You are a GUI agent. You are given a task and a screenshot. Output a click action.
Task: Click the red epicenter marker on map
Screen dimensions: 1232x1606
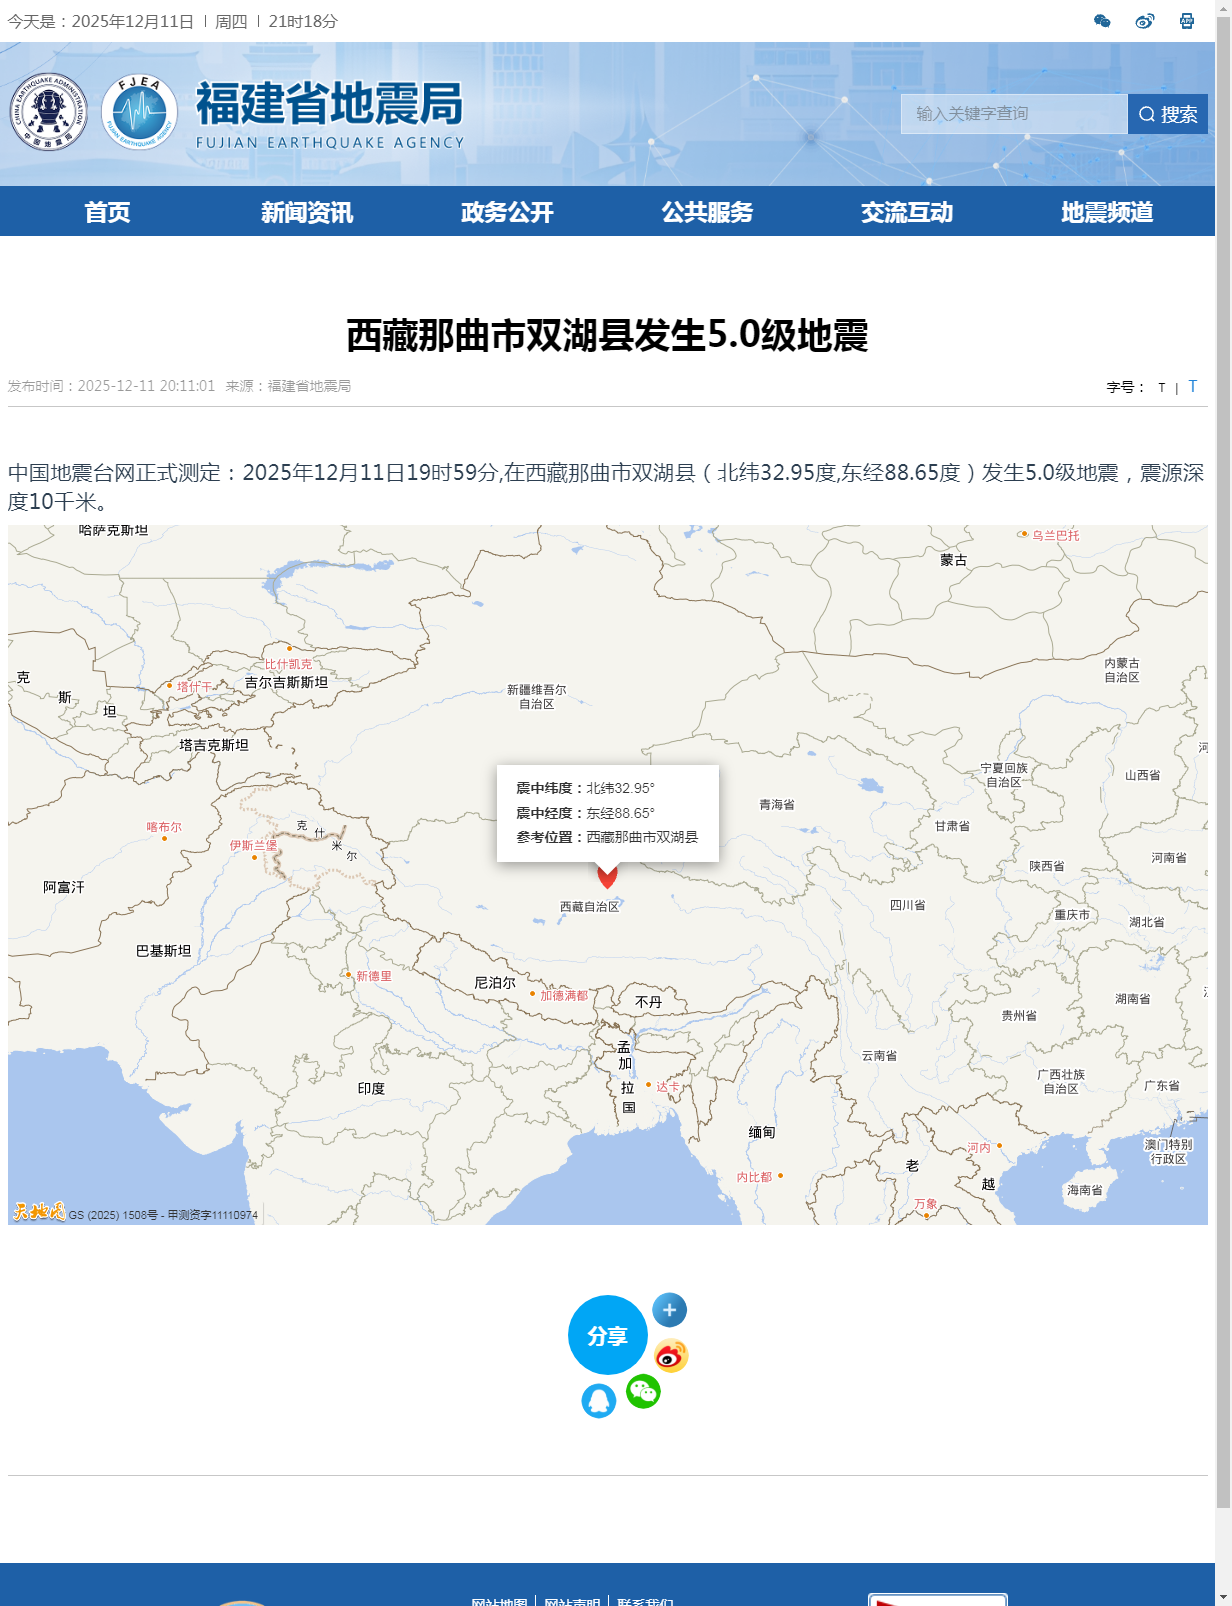point(607,876)
